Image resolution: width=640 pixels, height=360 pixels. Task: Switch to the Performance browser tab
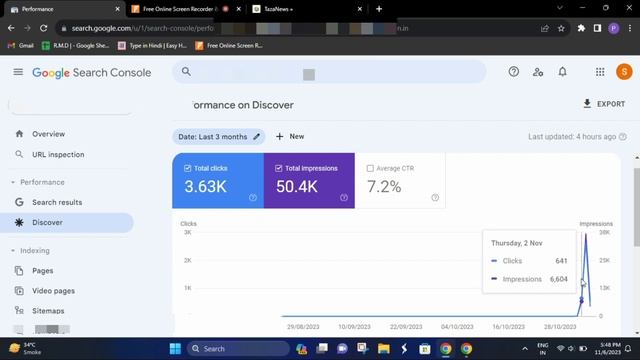point(63,9)
